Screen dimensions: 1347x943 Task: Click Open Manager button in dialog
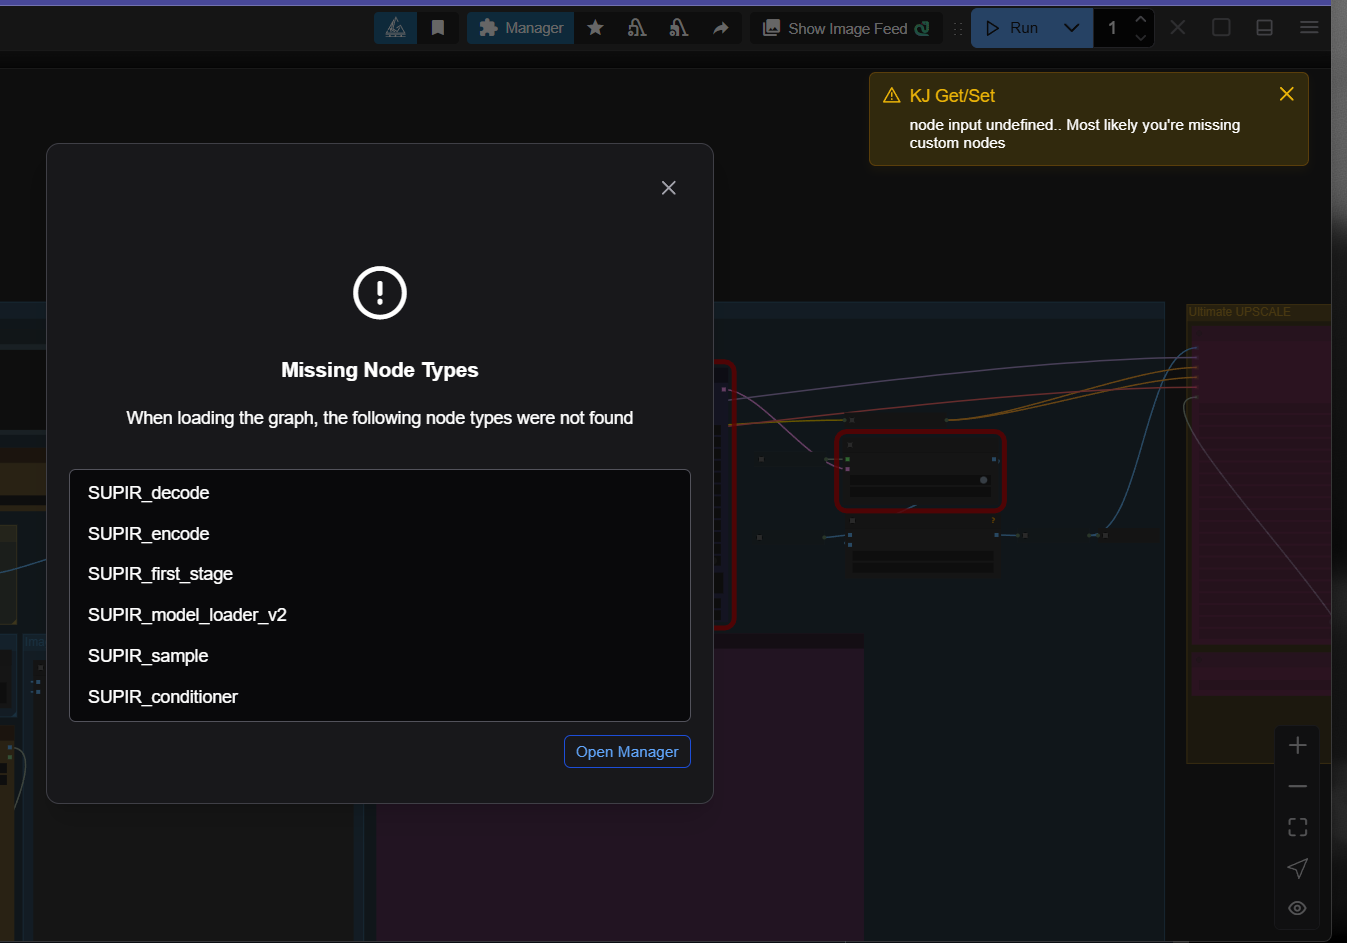click(x=627, y=752)
